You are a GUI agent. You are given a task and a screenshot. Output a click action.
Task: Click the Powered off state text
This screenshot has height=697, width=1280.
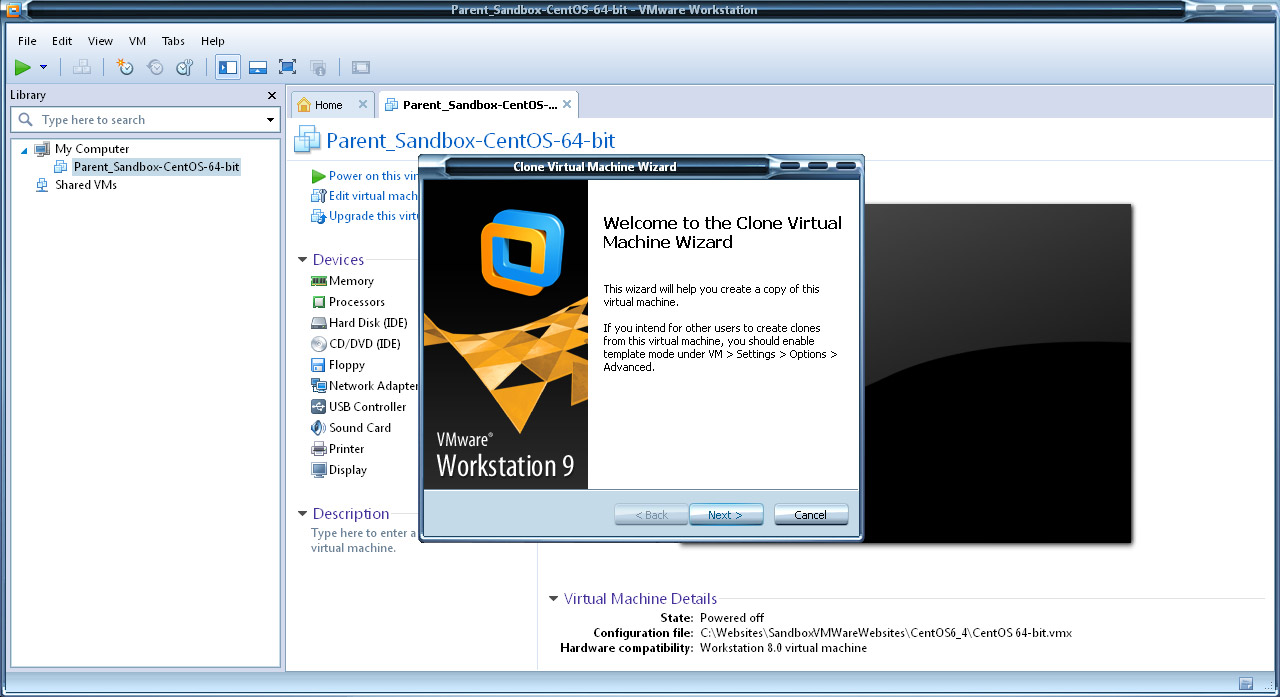coord(732,618)
